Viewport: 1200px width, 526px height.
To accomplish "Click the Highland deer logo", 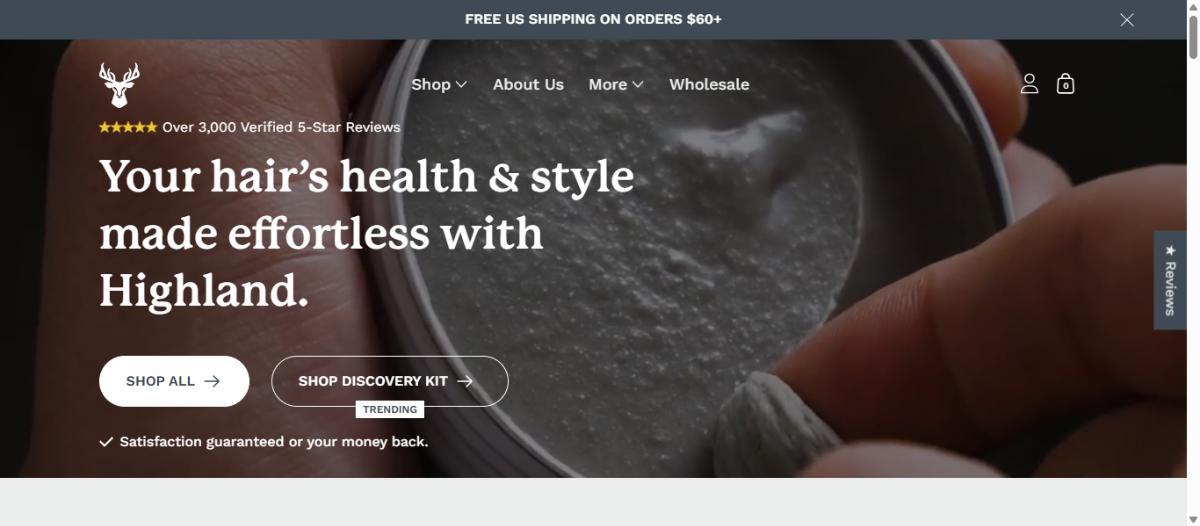I will pyautogui.click(x=119, y=85).
